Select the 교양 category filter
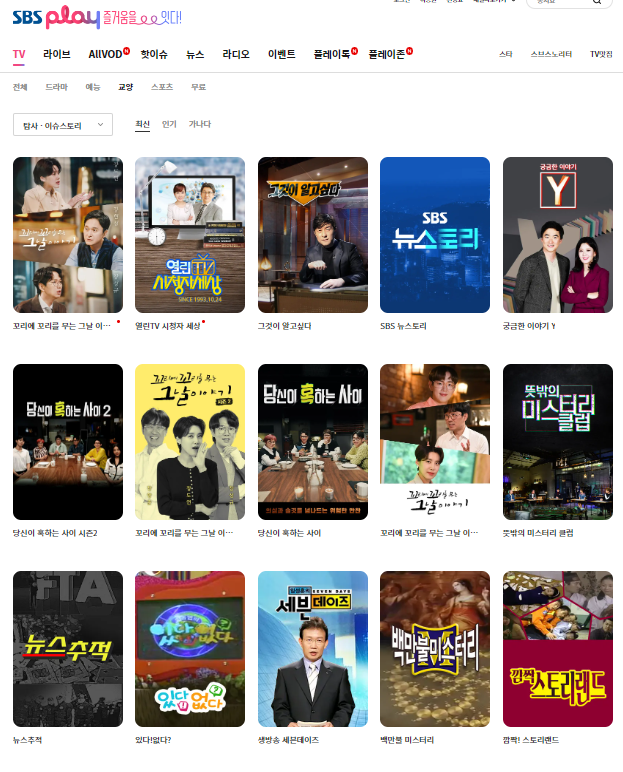Screen dimensions: 623x772 coord(126,87)
